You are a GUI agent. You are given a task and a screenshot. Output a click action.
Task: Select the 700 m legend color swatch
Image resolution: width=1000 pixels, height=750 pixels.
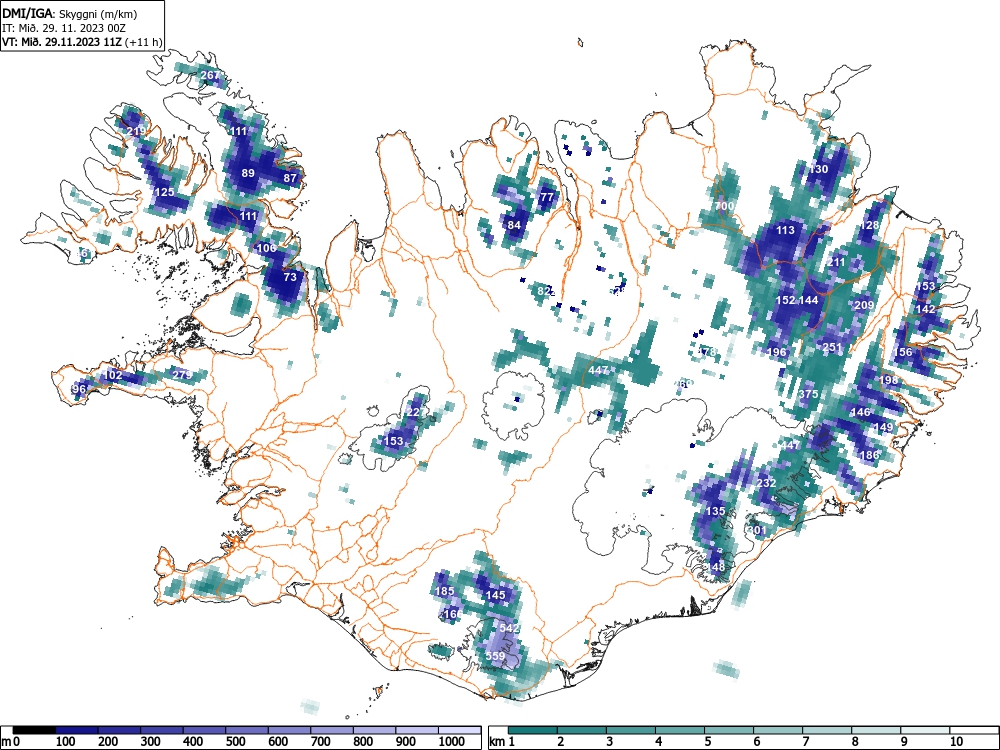332,730
